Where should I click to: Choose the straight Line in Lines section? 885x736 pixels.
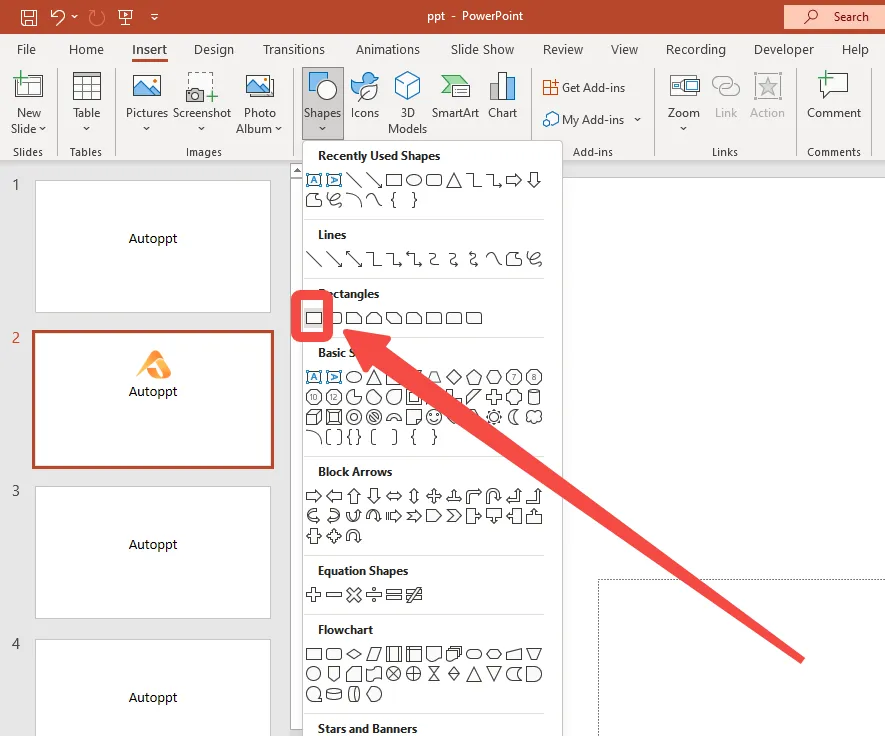[x=314, y=259]
